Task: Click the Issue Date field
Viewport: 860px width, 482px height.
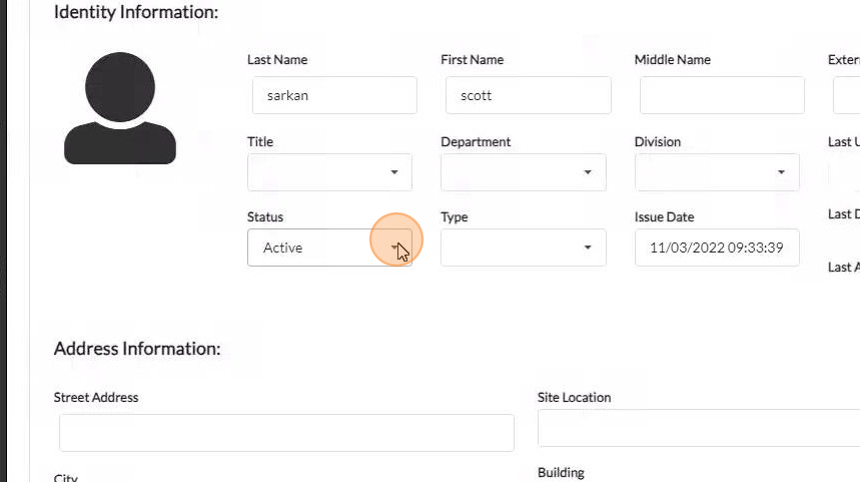Action: coord(717,248)
